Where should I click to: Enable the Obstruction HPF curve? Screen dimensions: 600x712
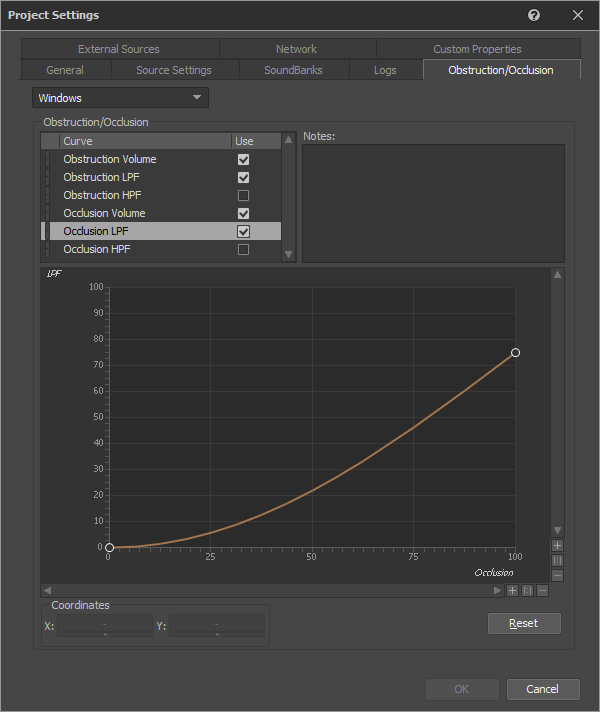tap(243, 196)
